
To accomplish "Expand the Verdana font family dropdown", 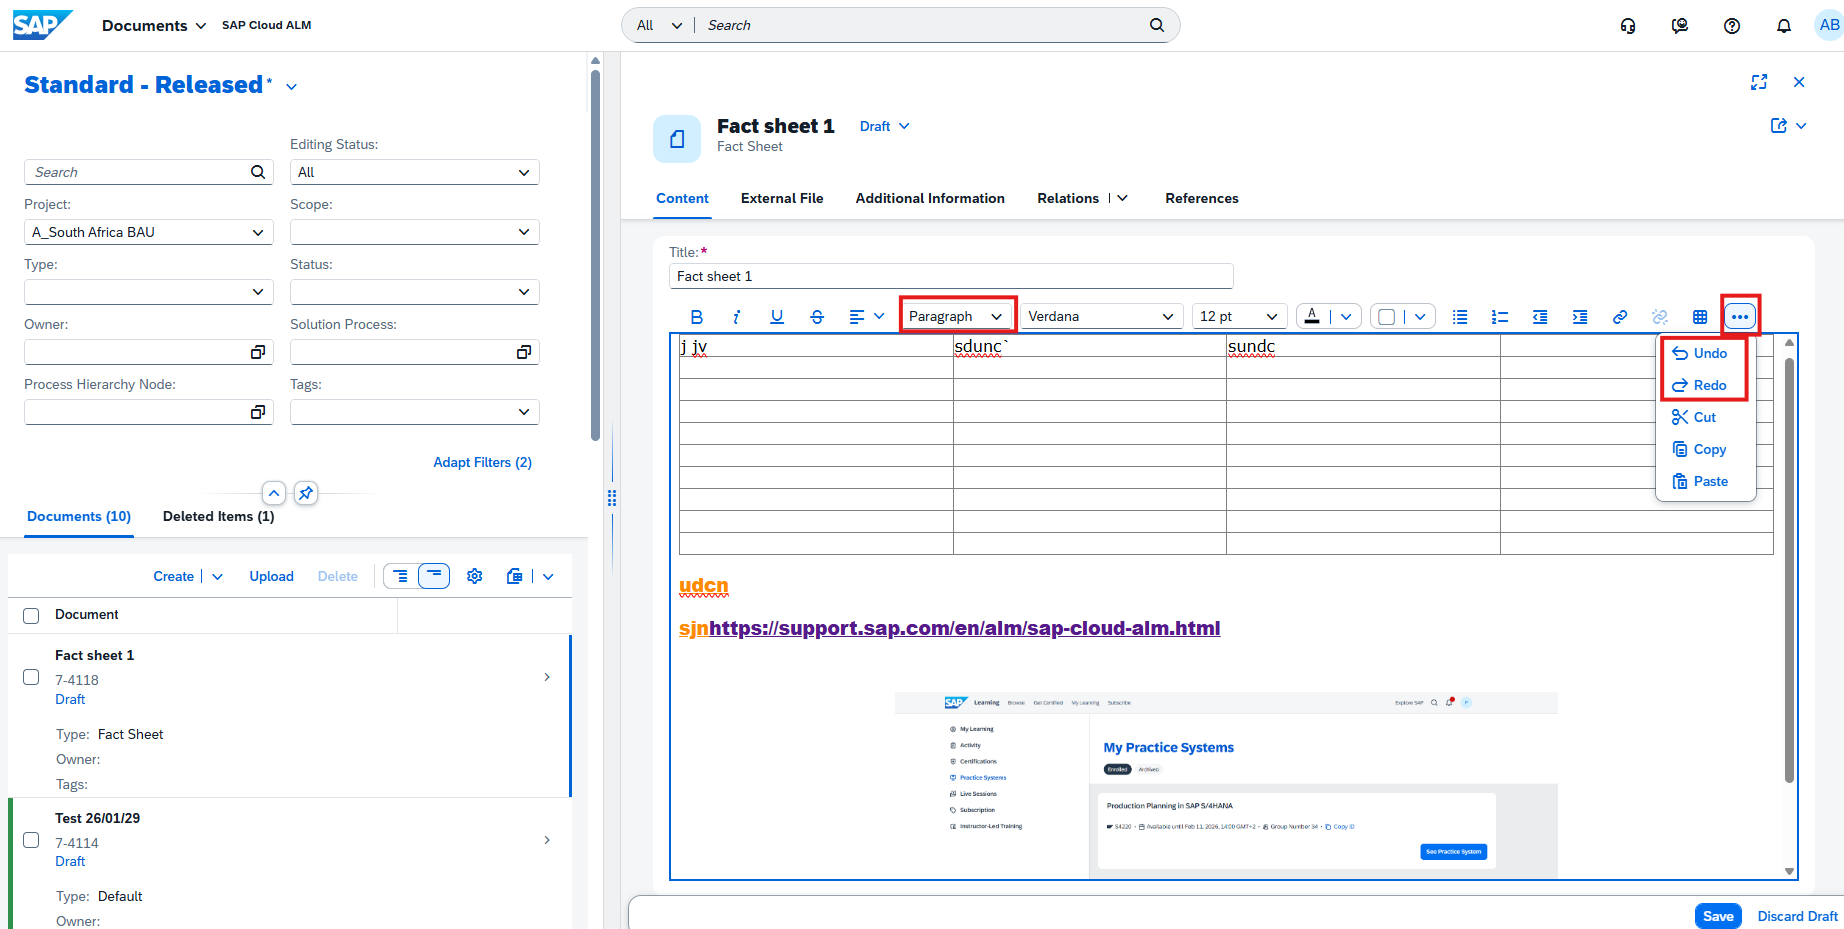I will (1100, 317).
